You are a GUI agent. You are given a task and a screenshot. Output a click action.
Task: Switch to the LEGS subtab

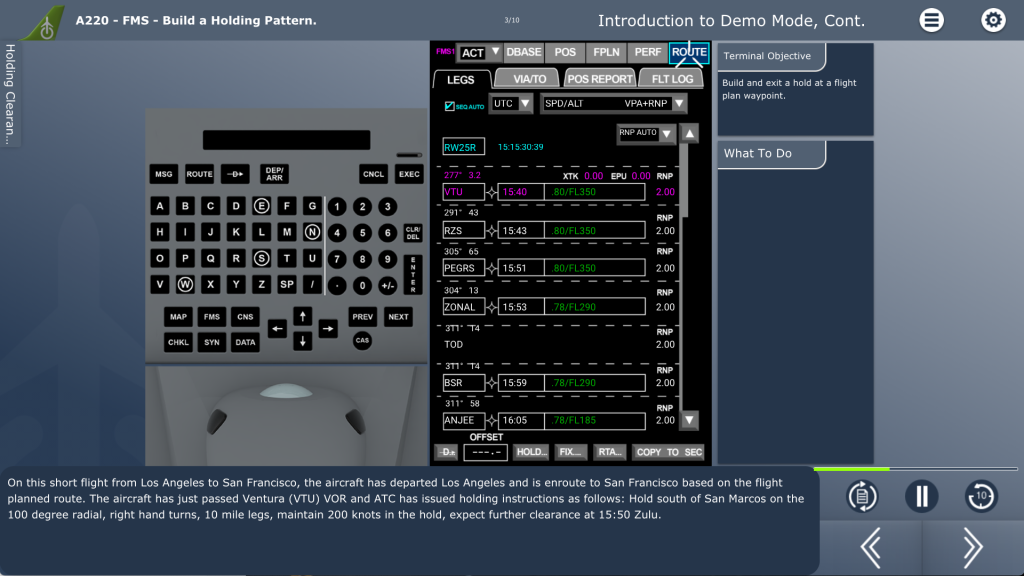click(x=460, y=80)
